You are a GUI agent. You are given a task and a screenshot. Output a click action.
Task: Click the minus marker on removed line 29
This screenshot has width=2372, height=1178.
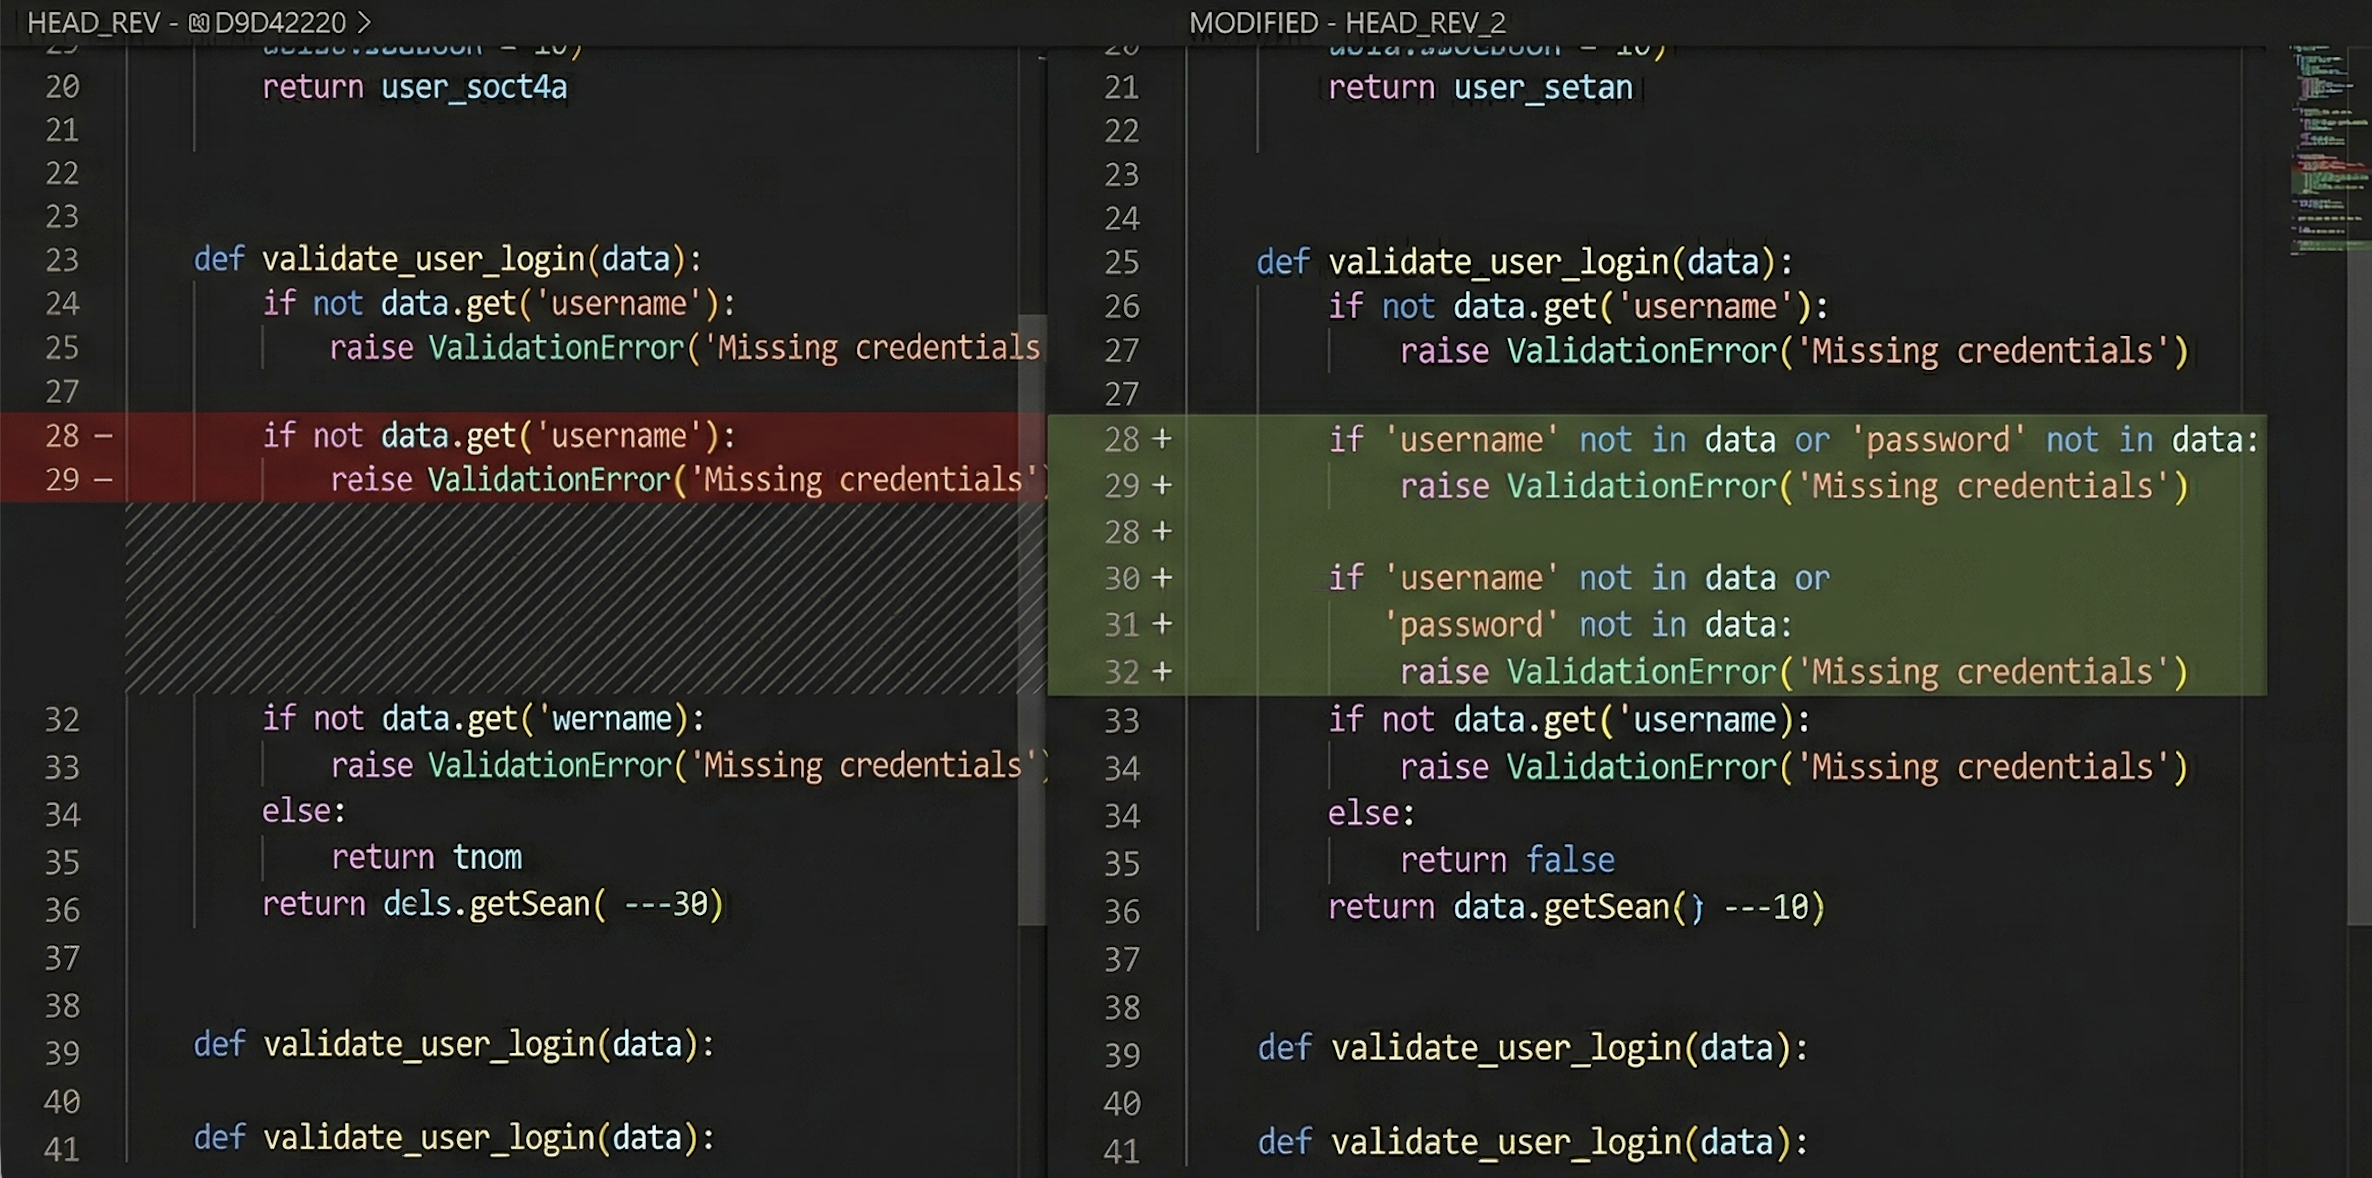tap(103, 480)
